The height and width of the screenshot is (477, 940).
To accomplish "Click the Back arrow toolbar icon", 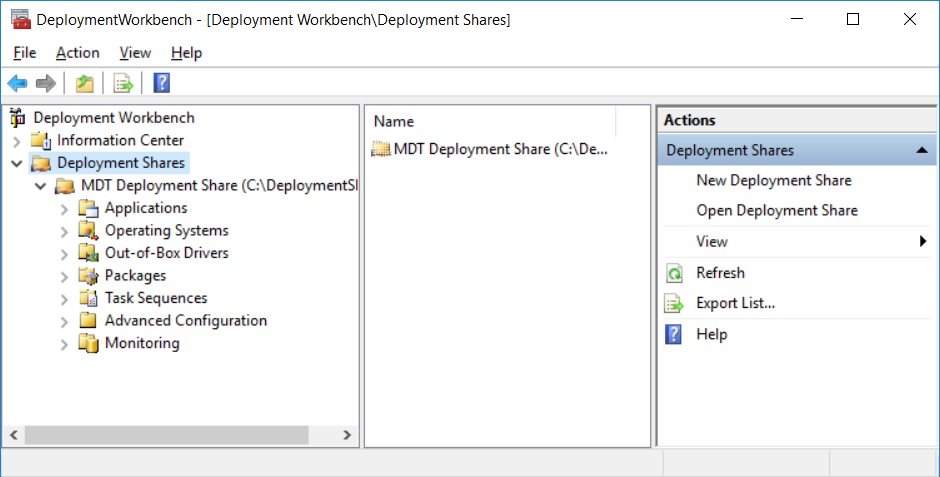I will [x=17, y=83].
